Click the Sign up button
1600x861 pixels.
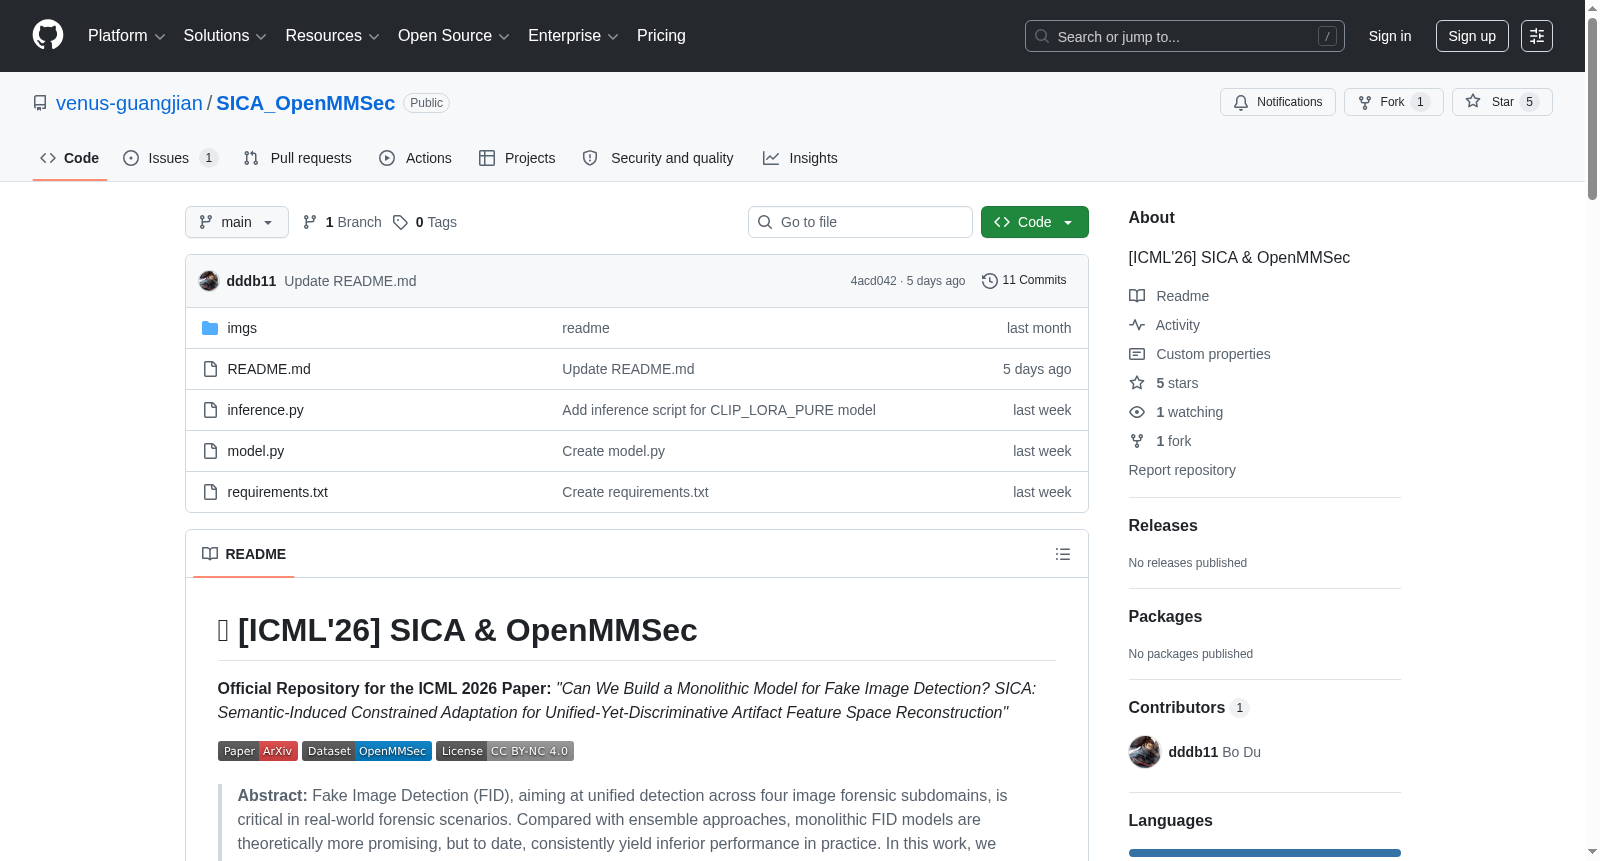click(1472, 36)
